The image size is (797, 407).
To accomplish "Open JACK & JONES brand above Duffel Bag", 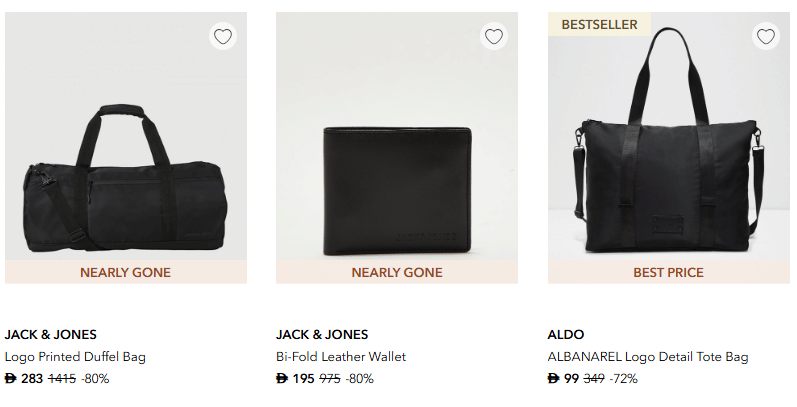I will click(51, 334).
